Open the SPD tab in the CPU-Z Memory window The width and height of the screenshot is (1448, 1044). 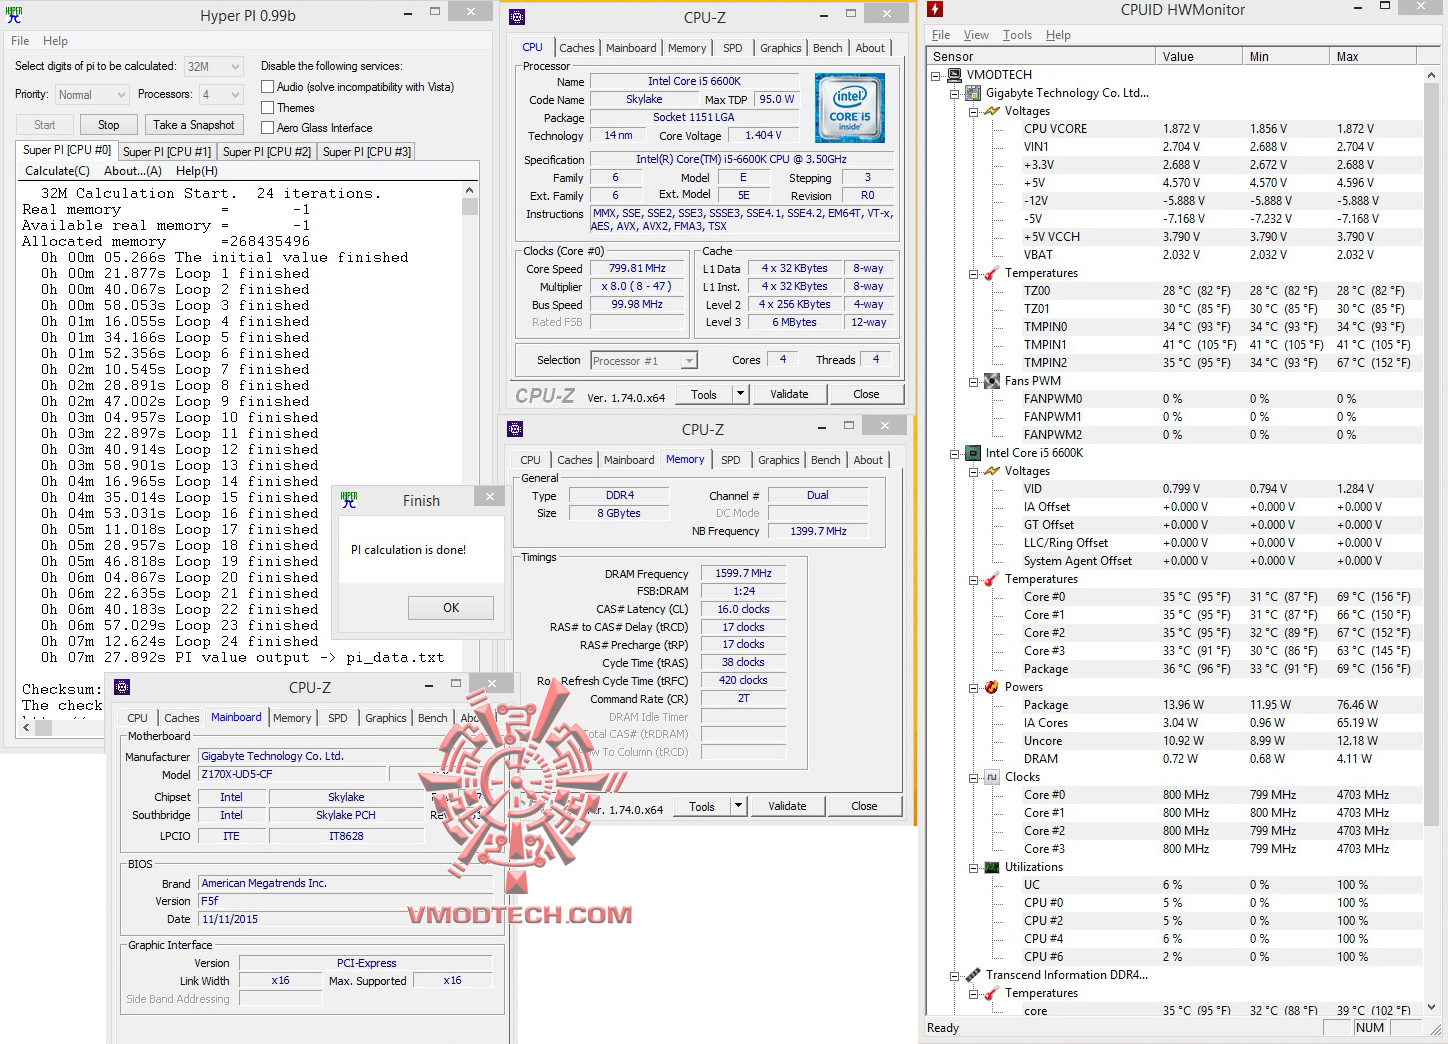(x=731, y=460)
